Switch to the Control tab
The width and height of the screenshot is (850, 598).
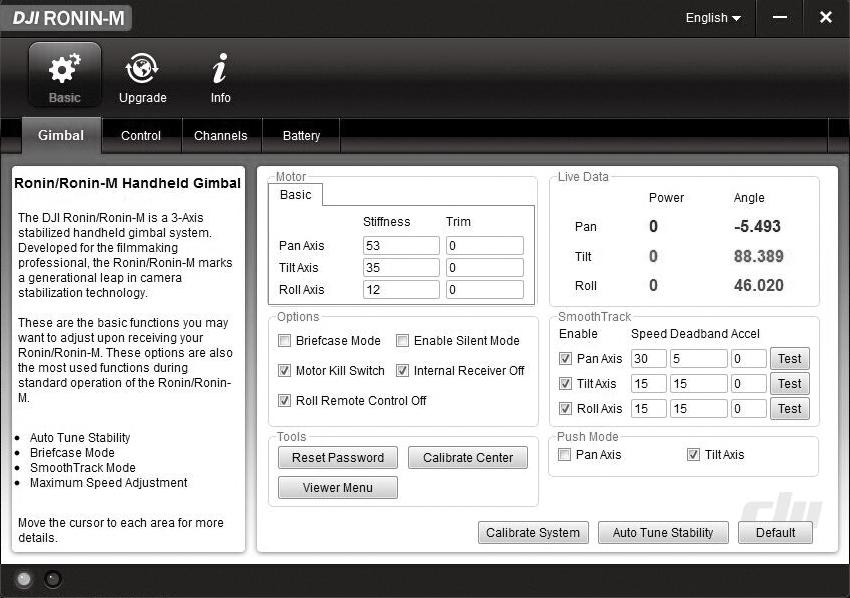point(141,136)
